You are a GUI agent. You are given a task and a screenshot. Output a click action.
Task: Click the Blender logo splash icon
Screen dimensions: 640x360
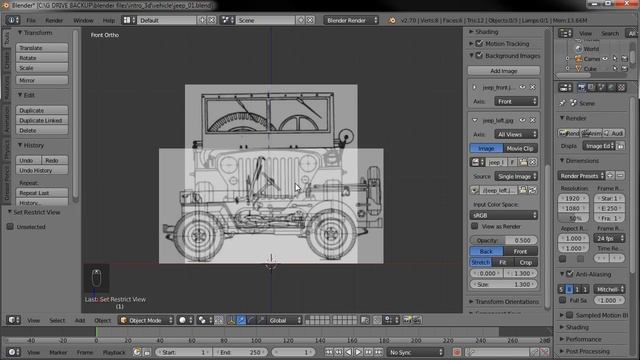tap(392, 20)
